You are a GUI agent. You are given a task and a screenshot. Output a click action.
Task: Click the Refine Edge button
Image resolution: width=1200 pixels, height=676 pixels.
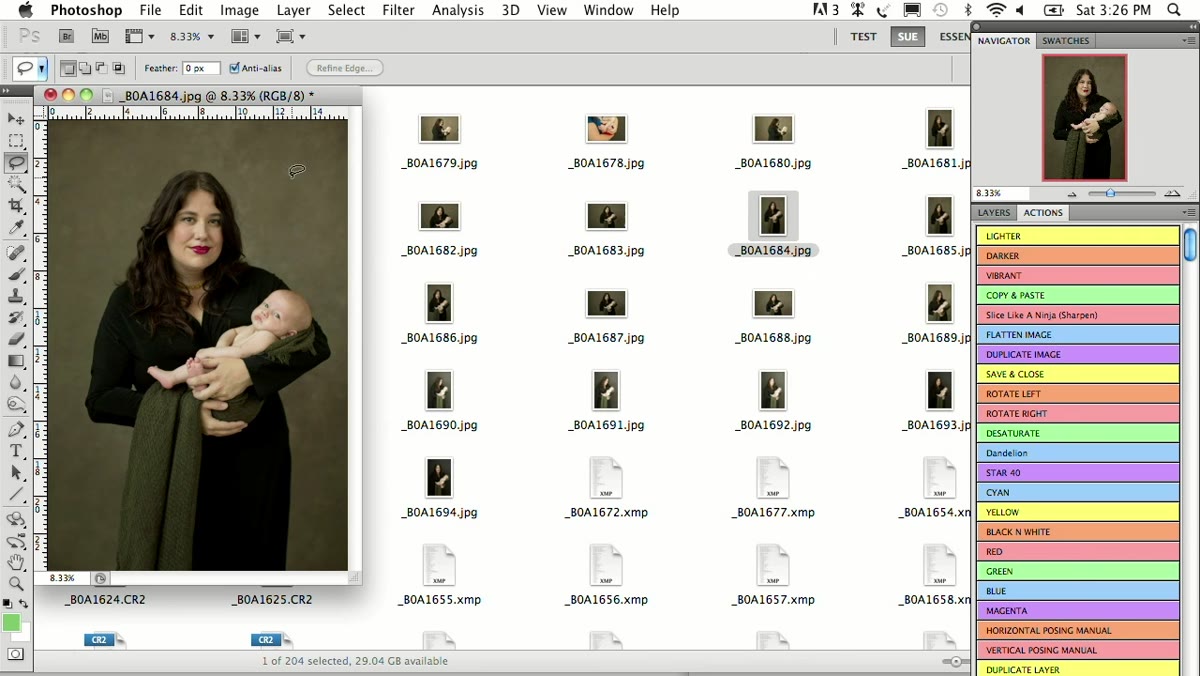coord(345,68)
